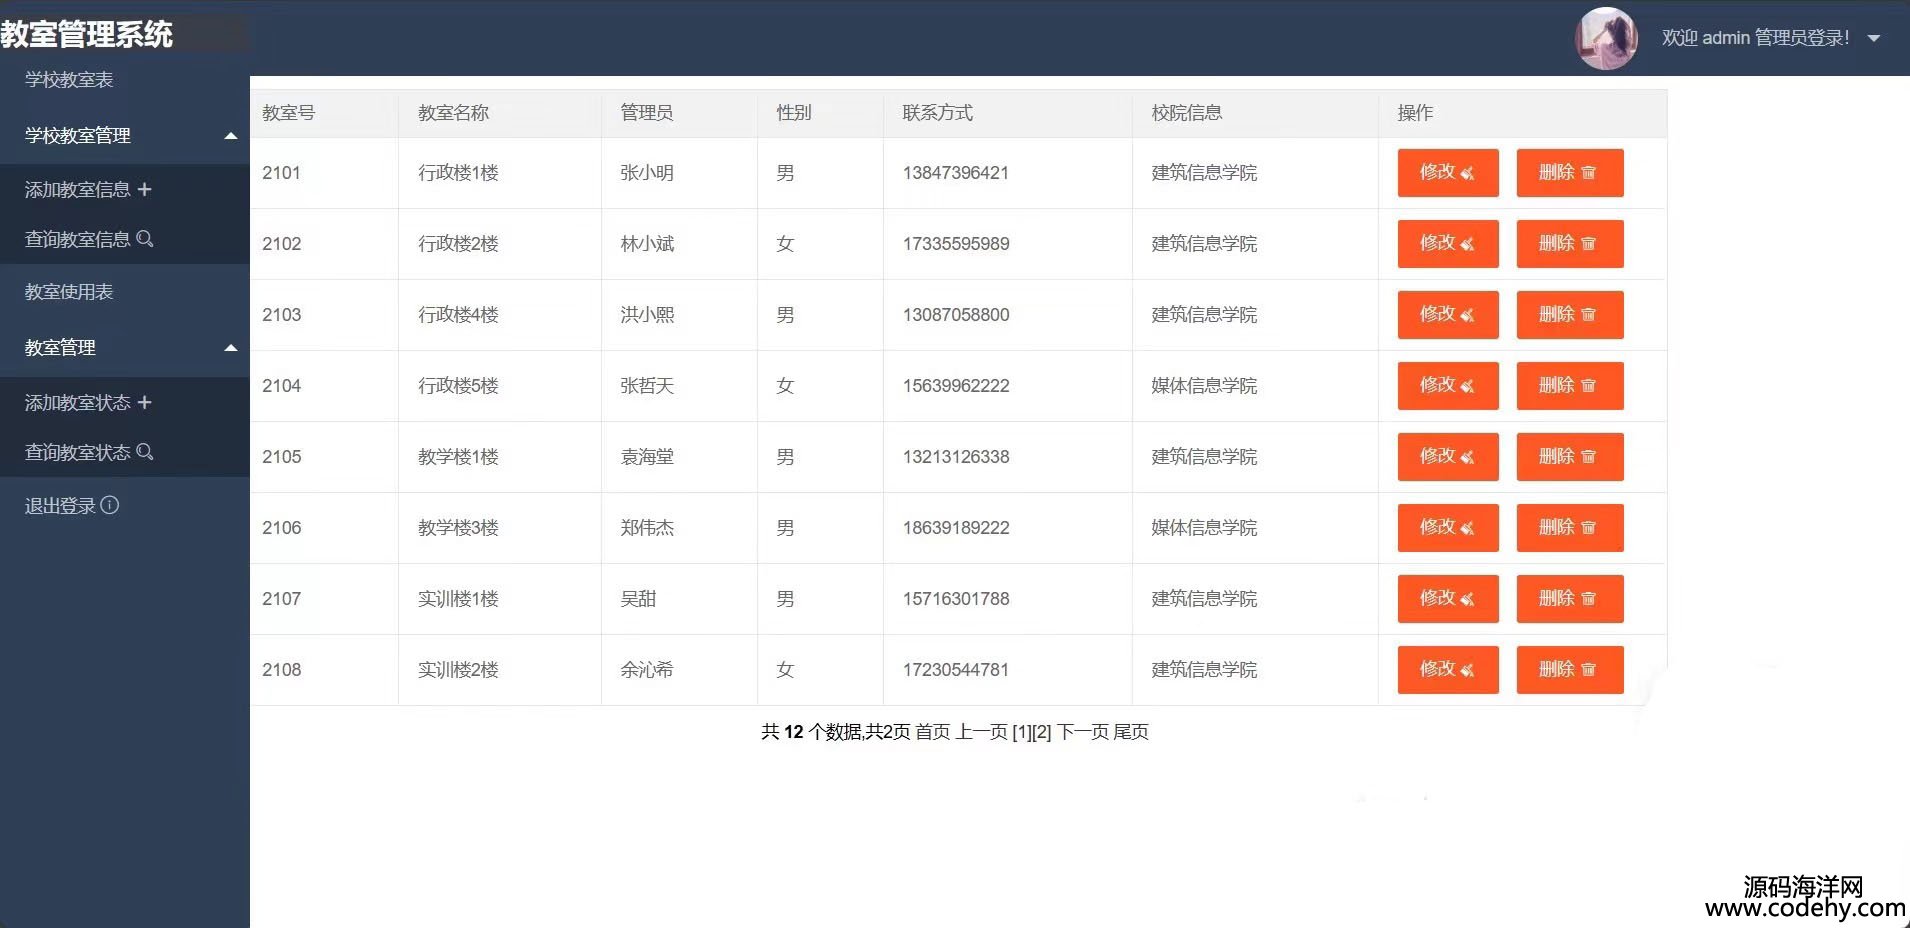The height and width of the screenshot is (928, 1910).
Task: Open 学校教室表 in the sidebar
Action: point(69,80)
